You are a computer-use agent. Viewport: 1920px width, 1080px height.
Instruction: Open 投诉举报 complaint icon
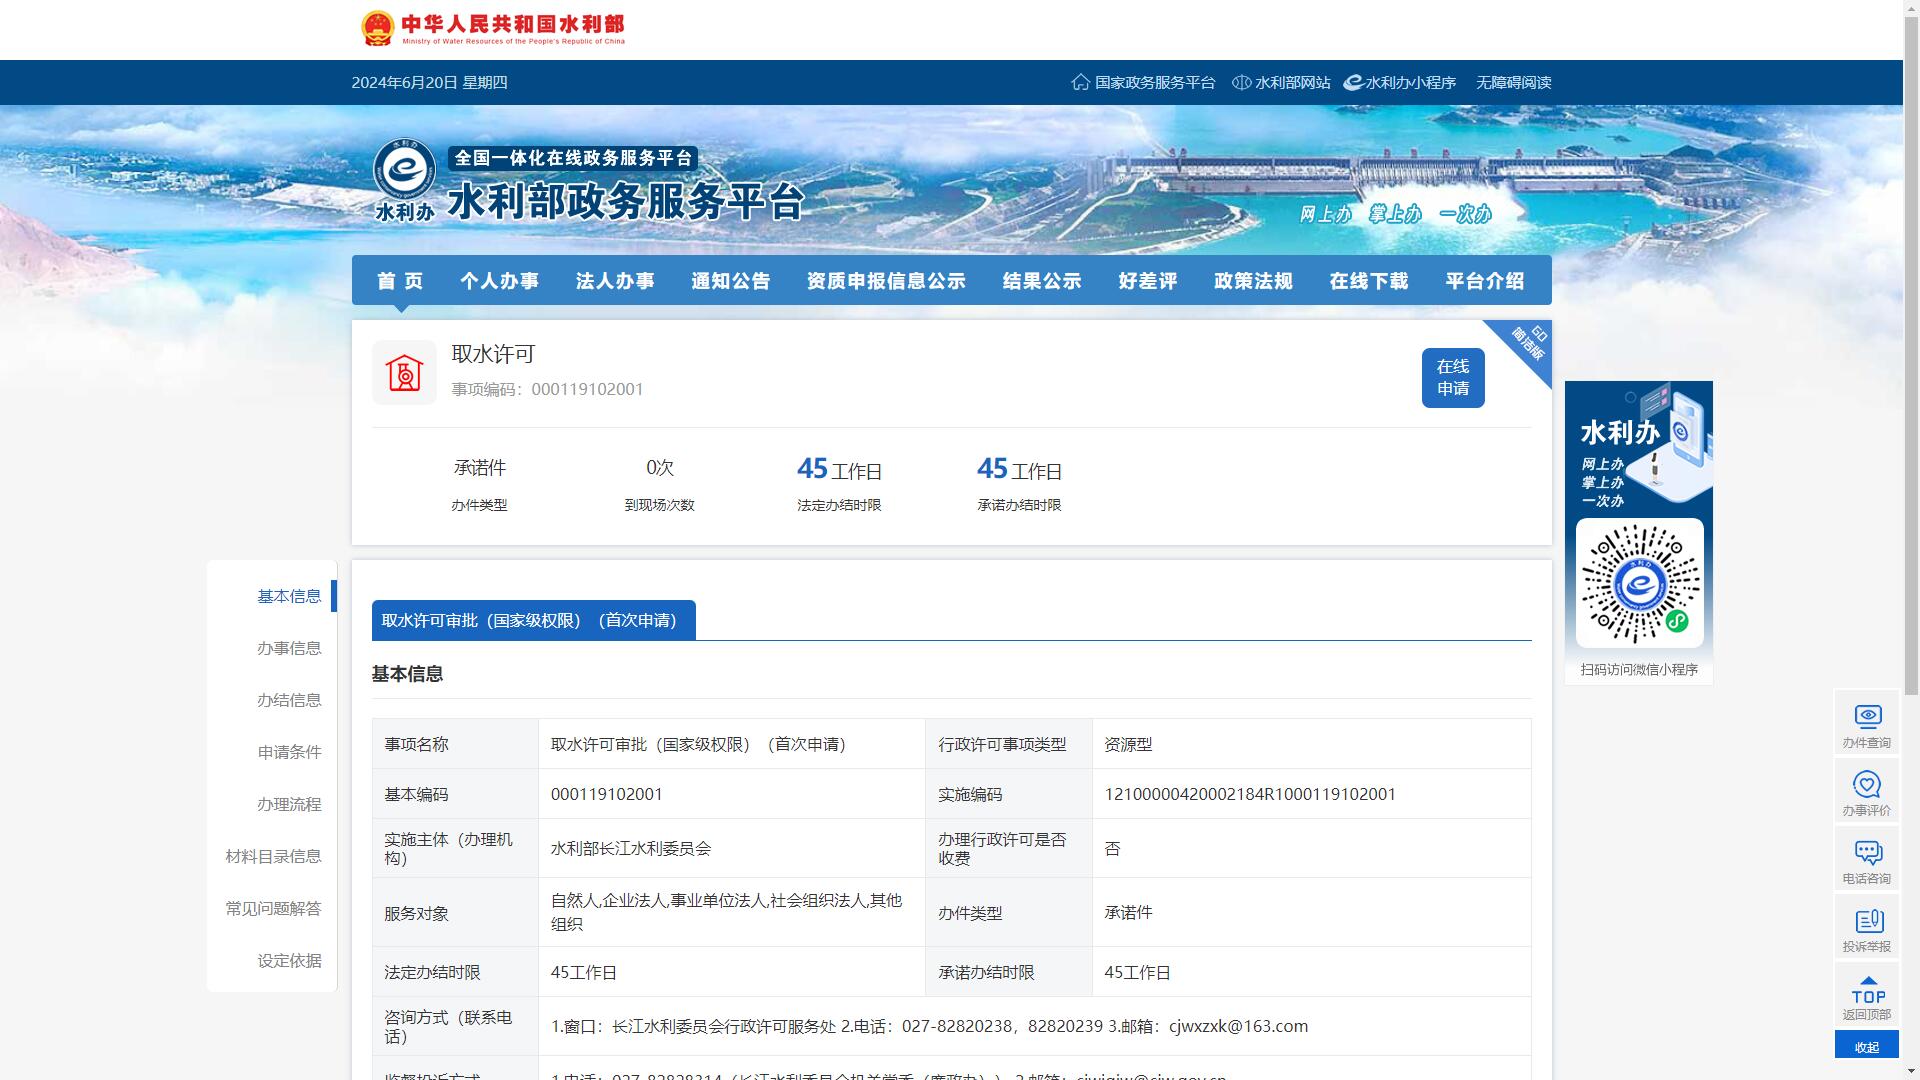[1867, 920]
